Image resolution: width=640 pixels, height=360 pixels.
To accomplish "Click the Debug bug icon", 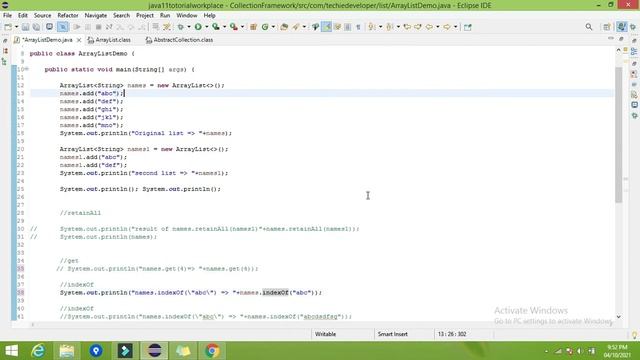I will 180,27.
